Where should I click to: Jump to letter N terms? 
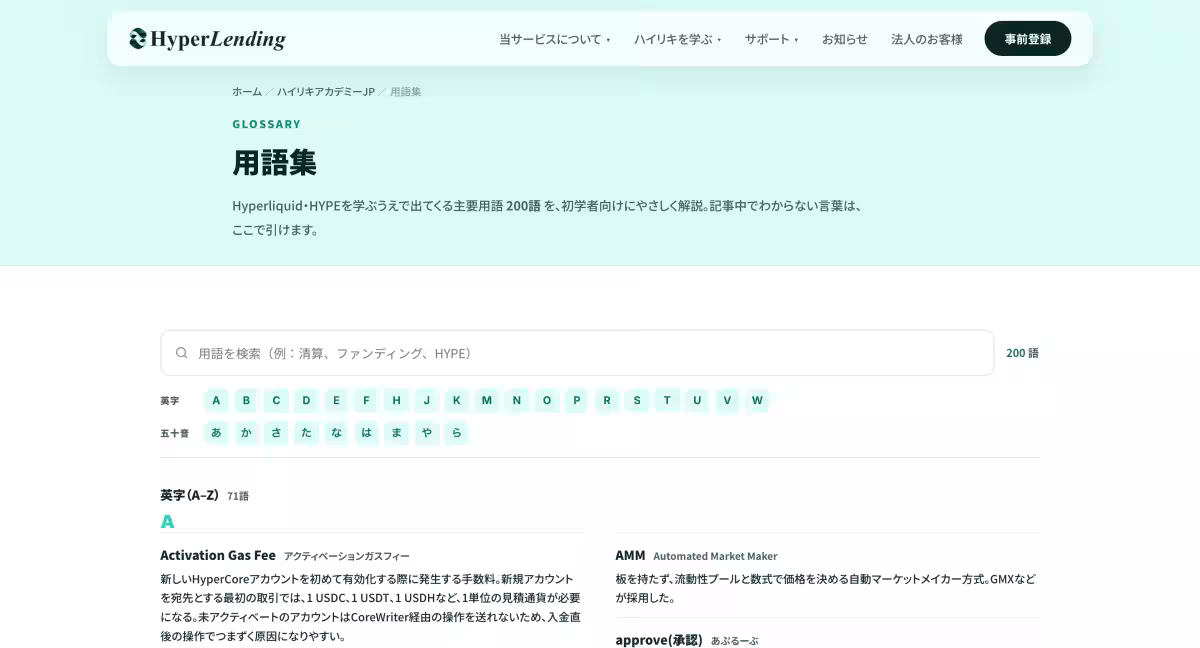pyautogui.click(x=516, y=400)
